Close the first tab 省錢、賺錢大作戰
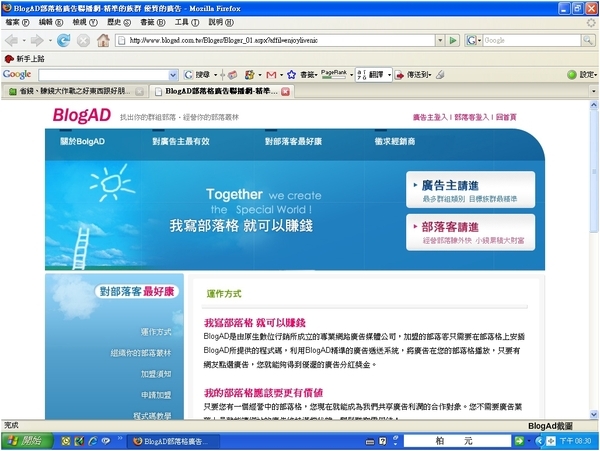 (140, 91)
